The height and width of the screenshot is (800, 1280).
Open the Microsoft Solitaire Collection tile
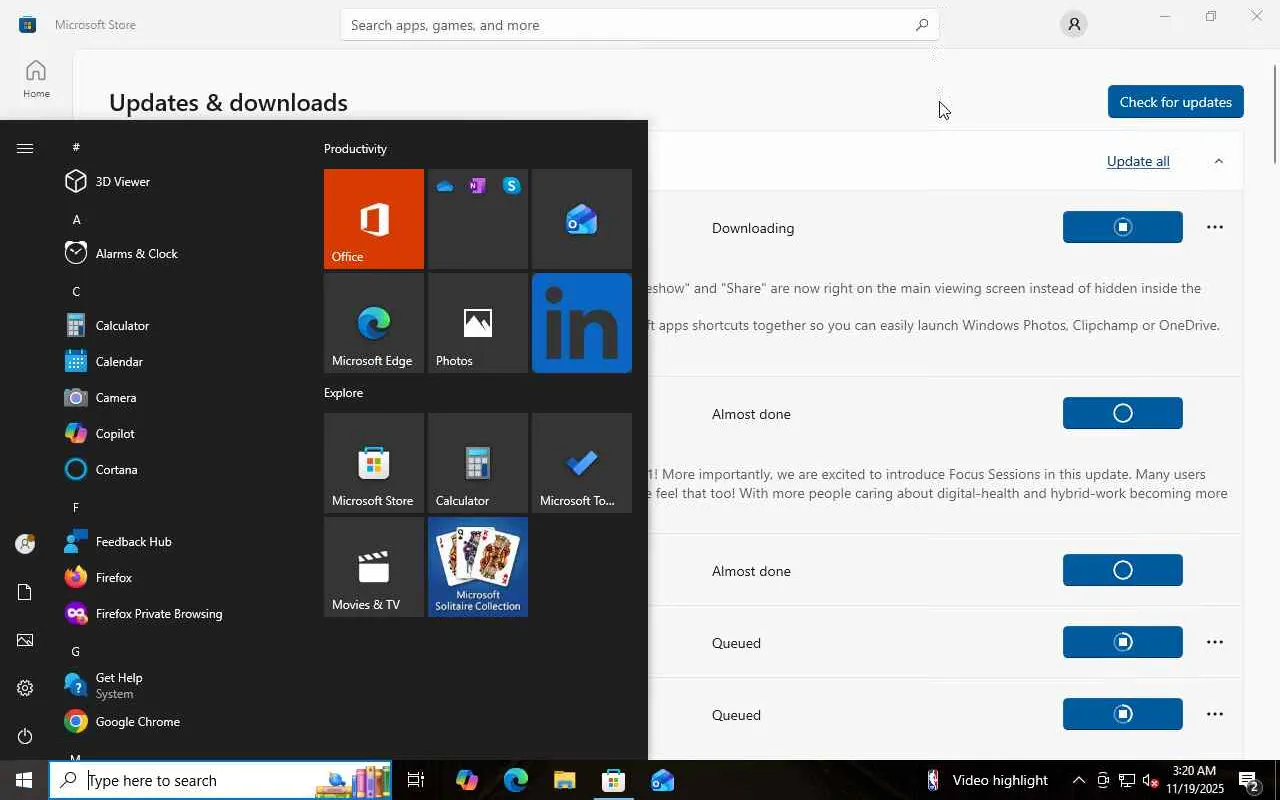[x=478, y=567]
